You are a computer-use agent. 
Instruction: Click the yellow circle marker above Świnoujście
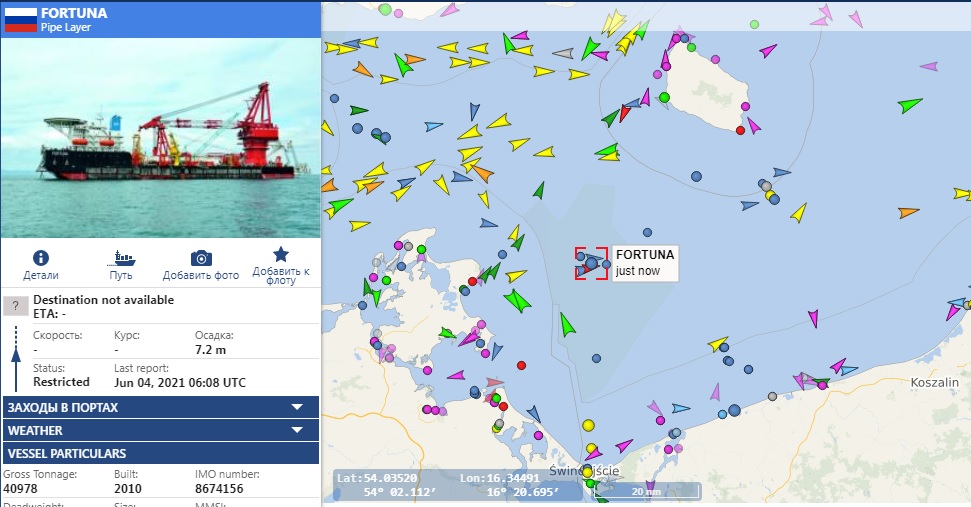(x=588, y=425)
